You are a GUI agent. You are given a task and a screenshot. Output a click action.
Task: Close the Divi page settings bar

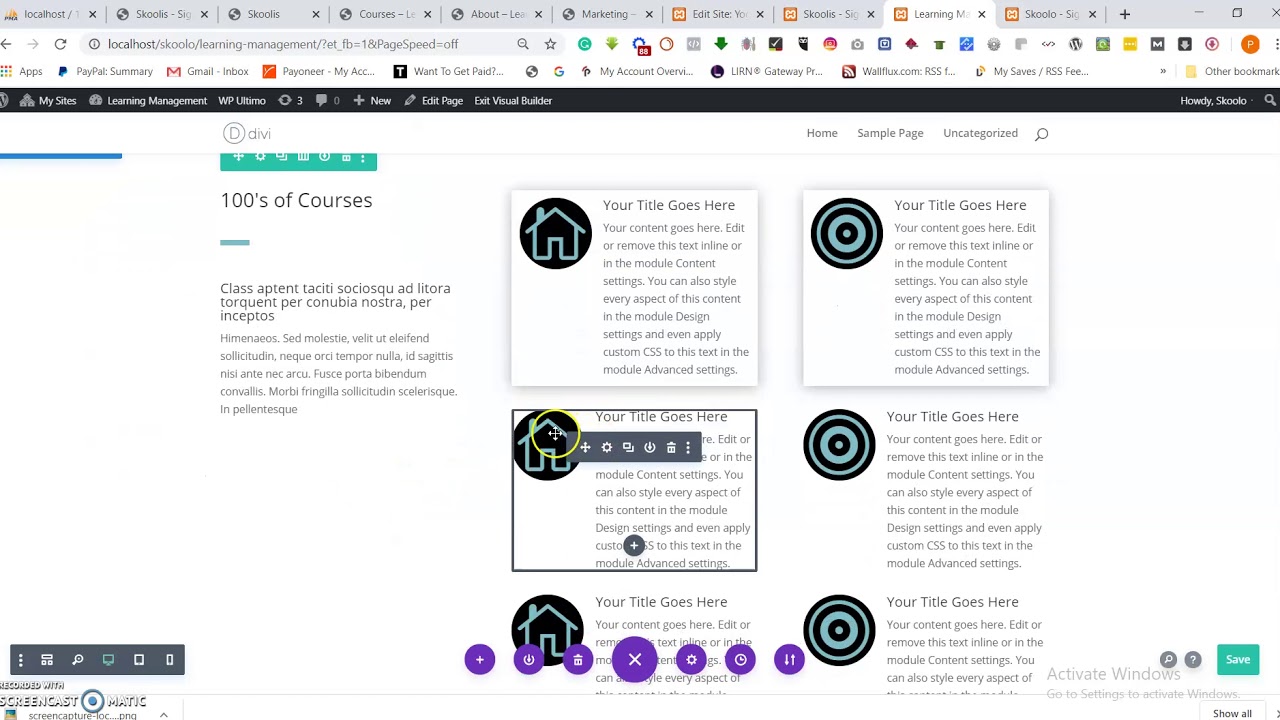point(635,660)
